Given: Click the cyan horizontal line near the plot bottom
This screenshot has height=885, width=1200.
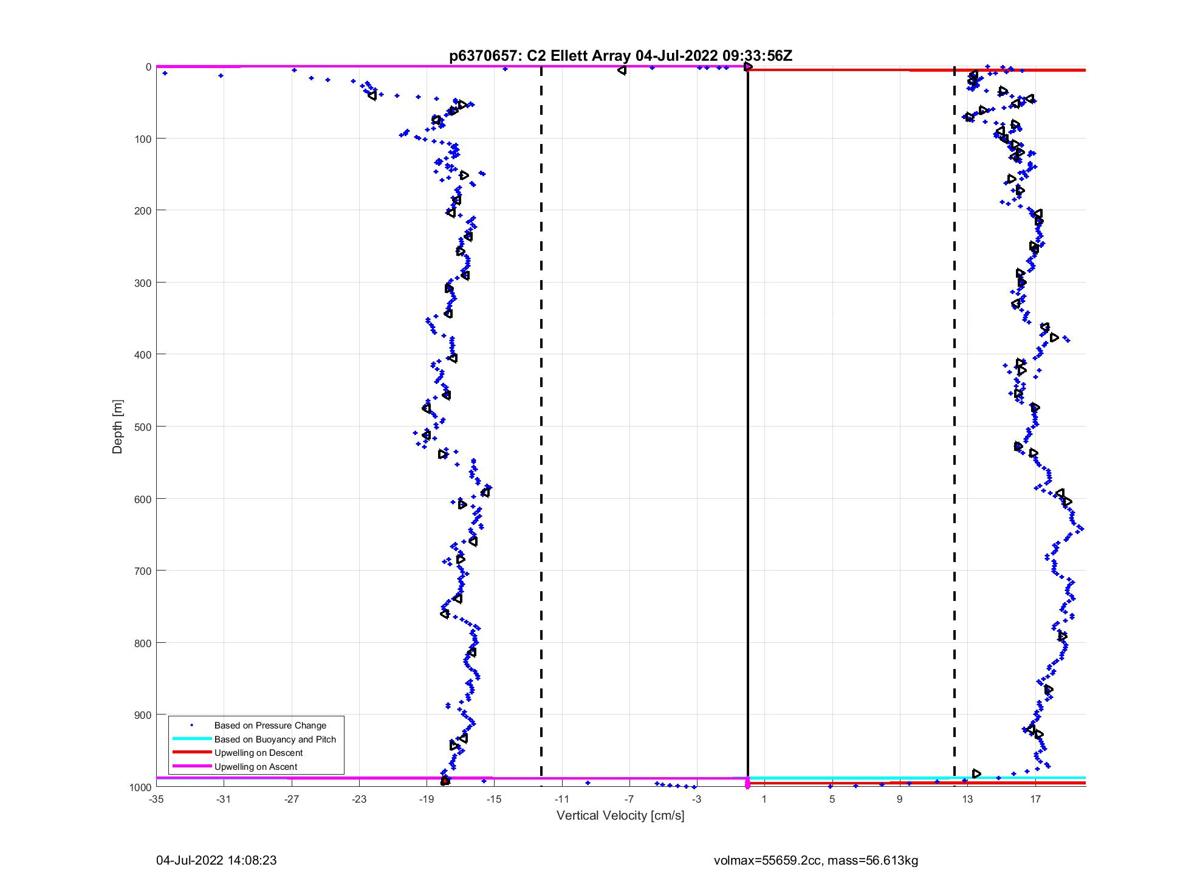Looking at the screenshot, I should tap(917, 777).
